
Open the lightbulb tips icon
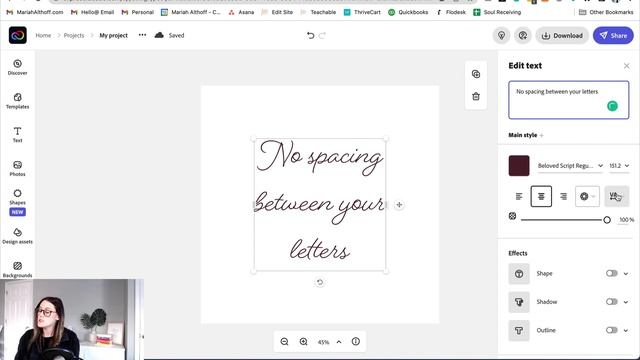(x=501, y=36)
